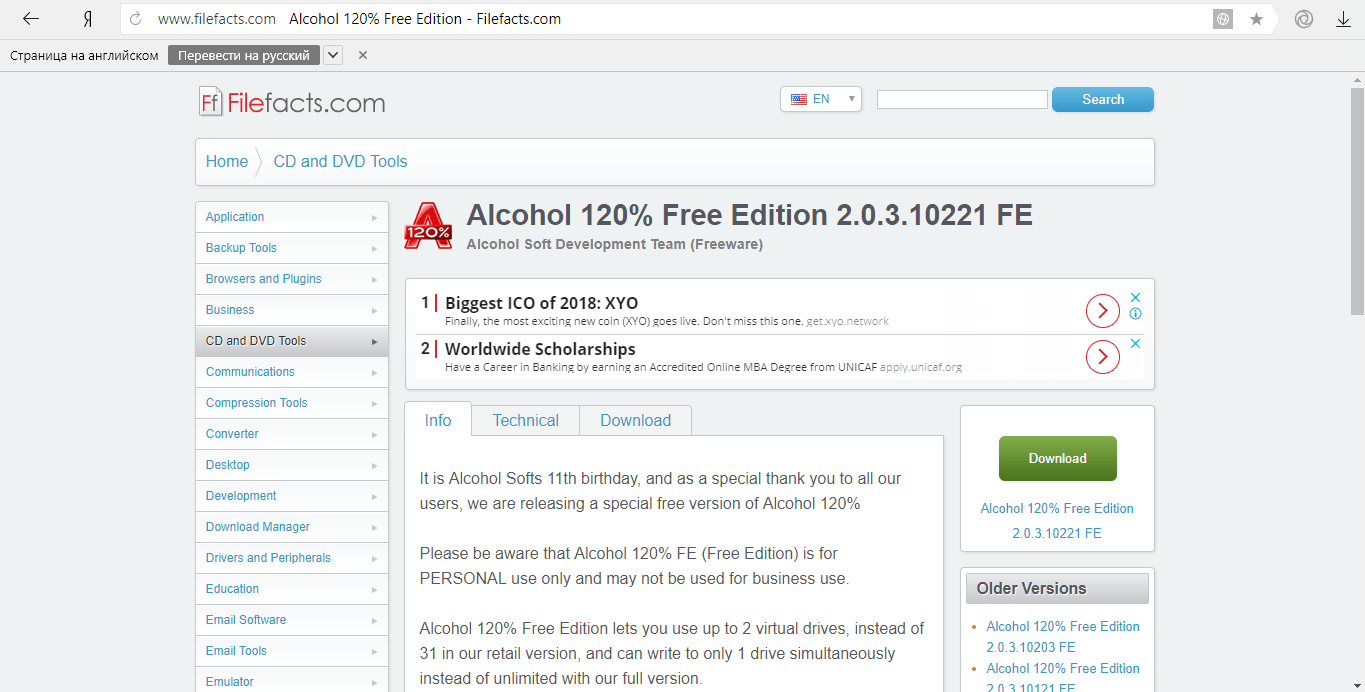Open the Worldwide Scholarships ad arrow button
The height and width of the screenshot is (692, 1365).
pyautogui.click(x=1102, y=357)
